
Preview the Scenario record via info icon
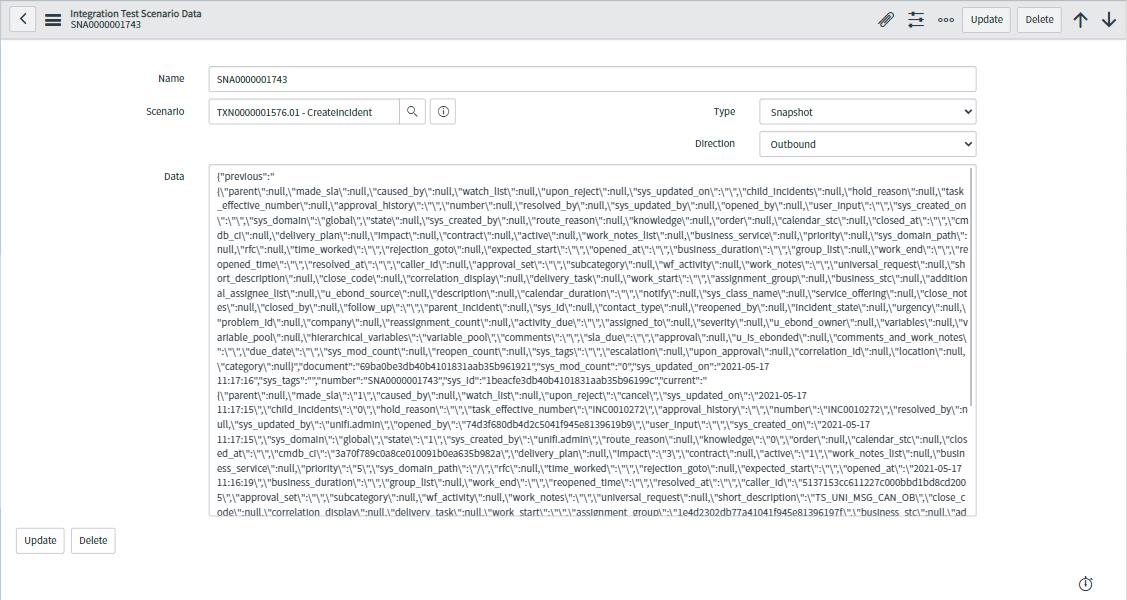443,112
